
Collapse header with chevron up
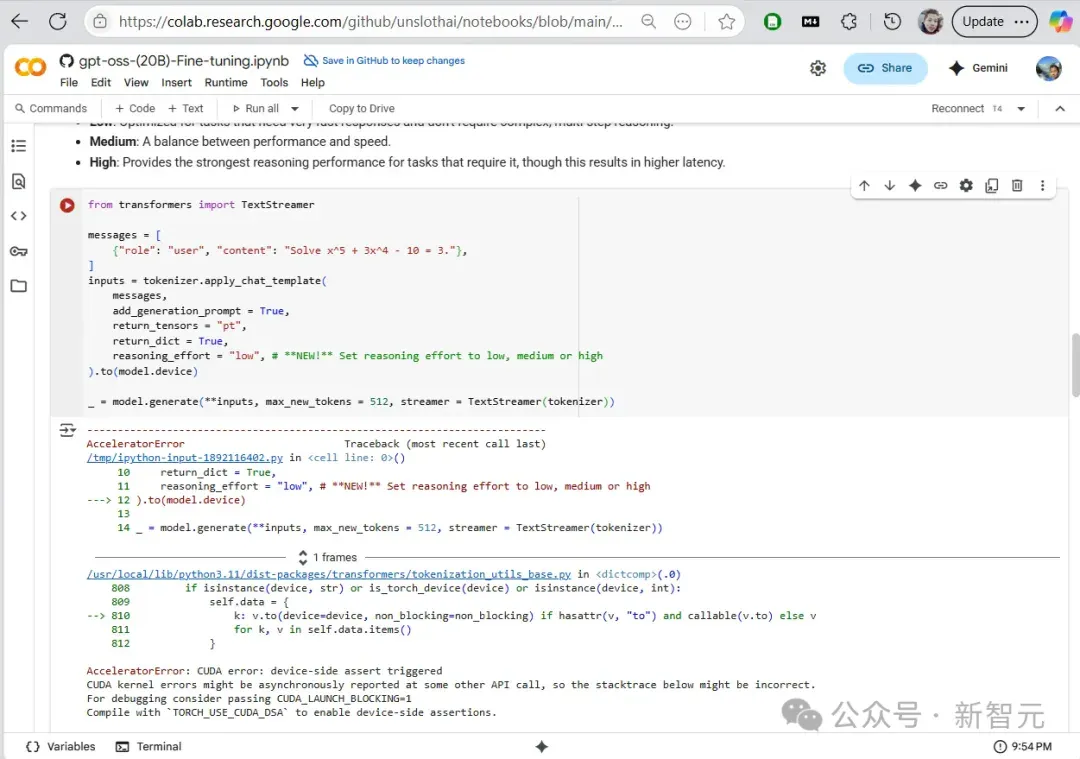[1059, 108]
